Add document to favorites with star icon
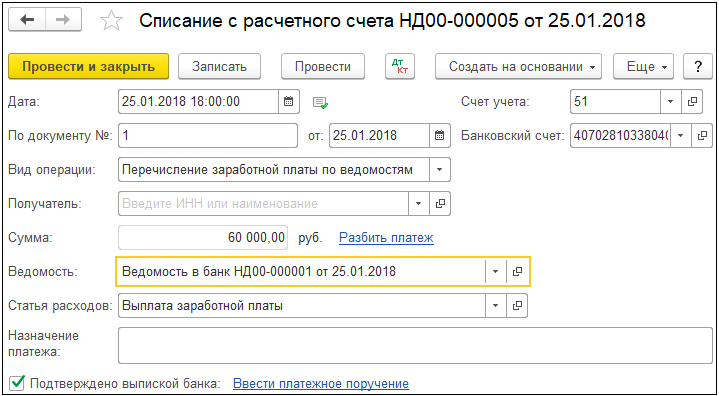 111,21
